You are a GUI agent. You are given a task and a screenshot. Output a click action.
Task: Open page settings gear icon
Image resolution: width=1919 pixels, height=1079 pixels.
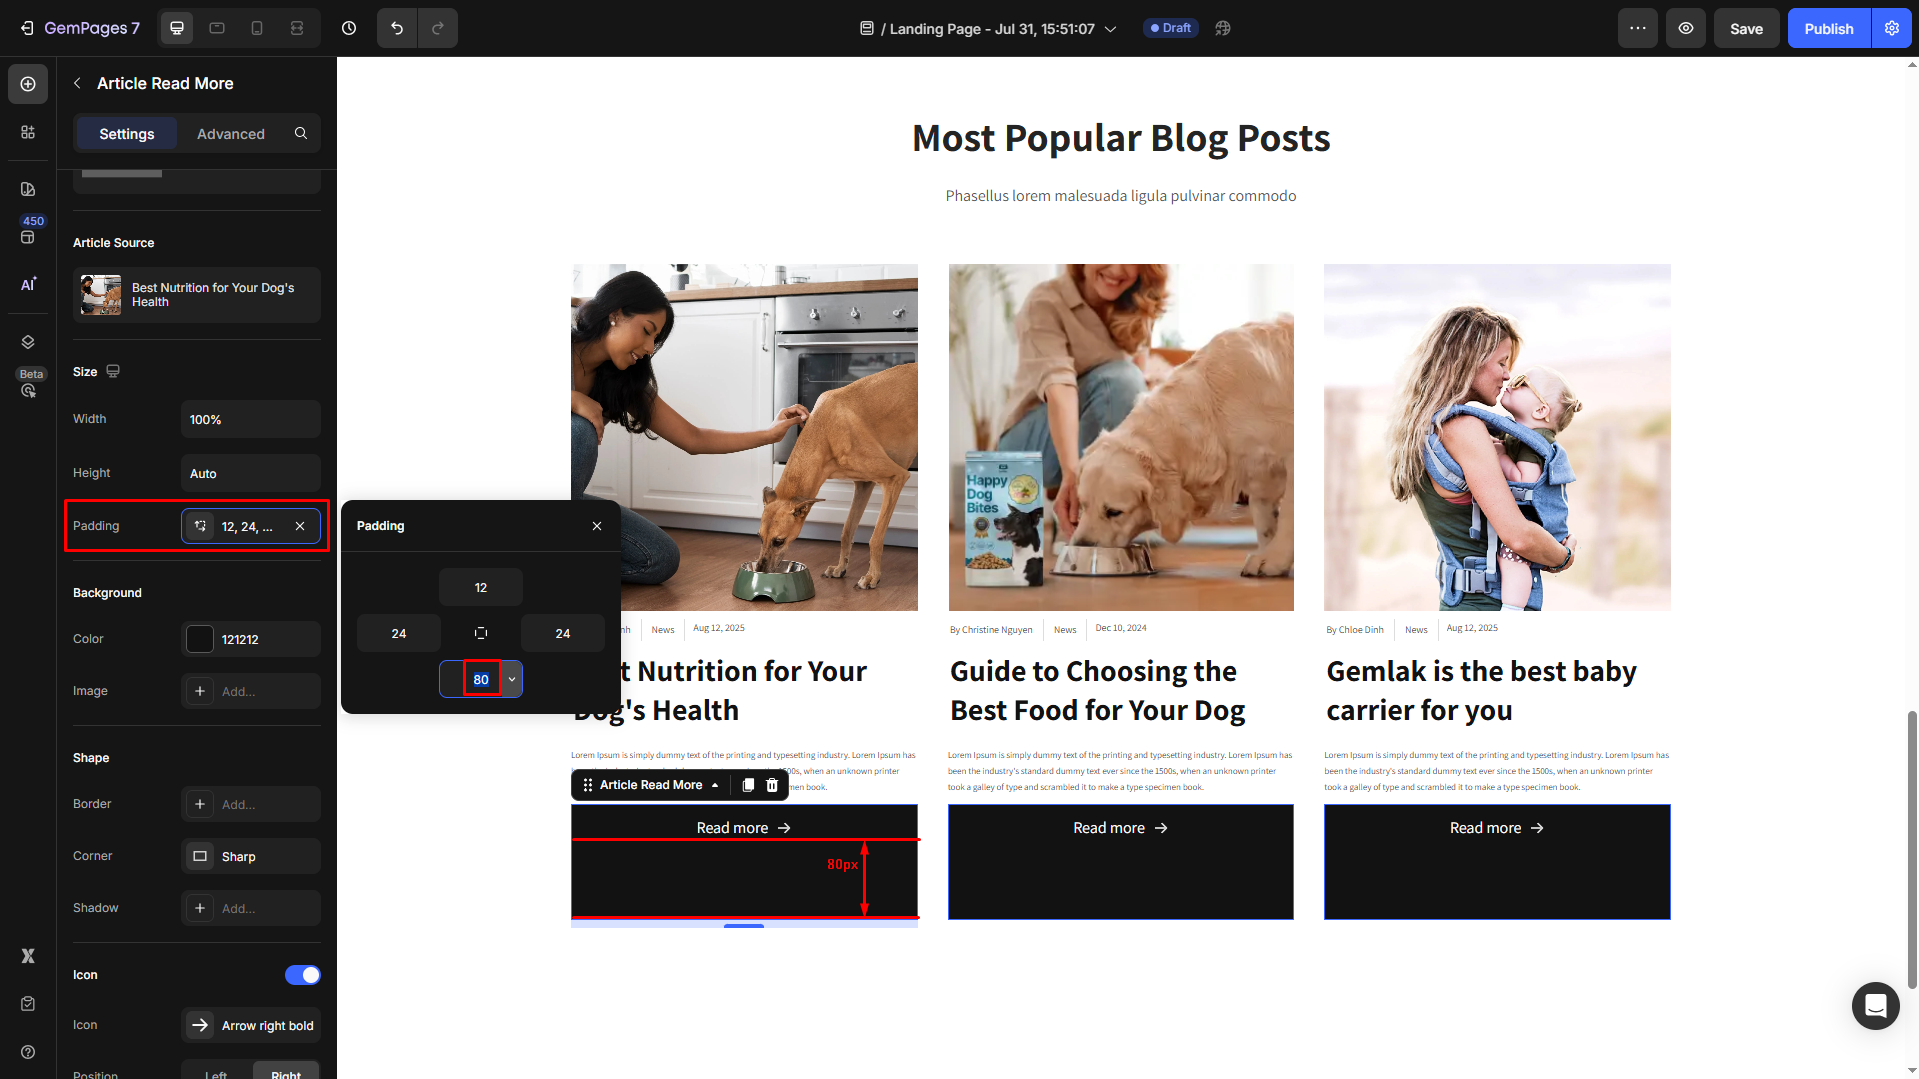click(1892, 28)
